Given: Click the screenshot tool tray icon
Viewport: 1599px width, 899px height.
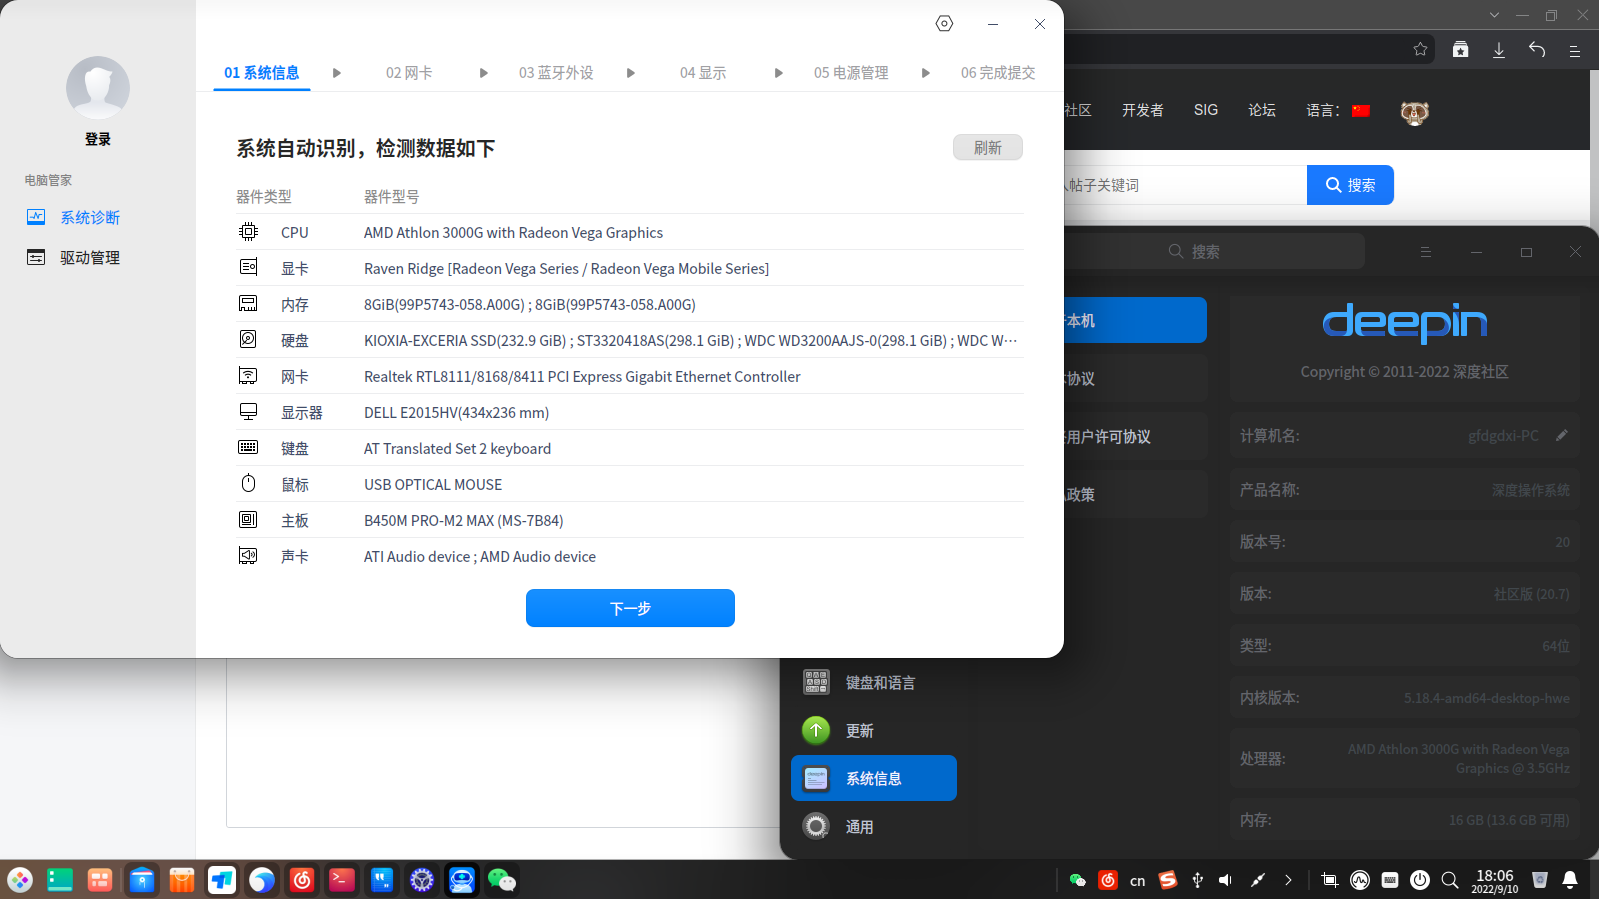Looking at the screenshot, I should pos(1330,880).
